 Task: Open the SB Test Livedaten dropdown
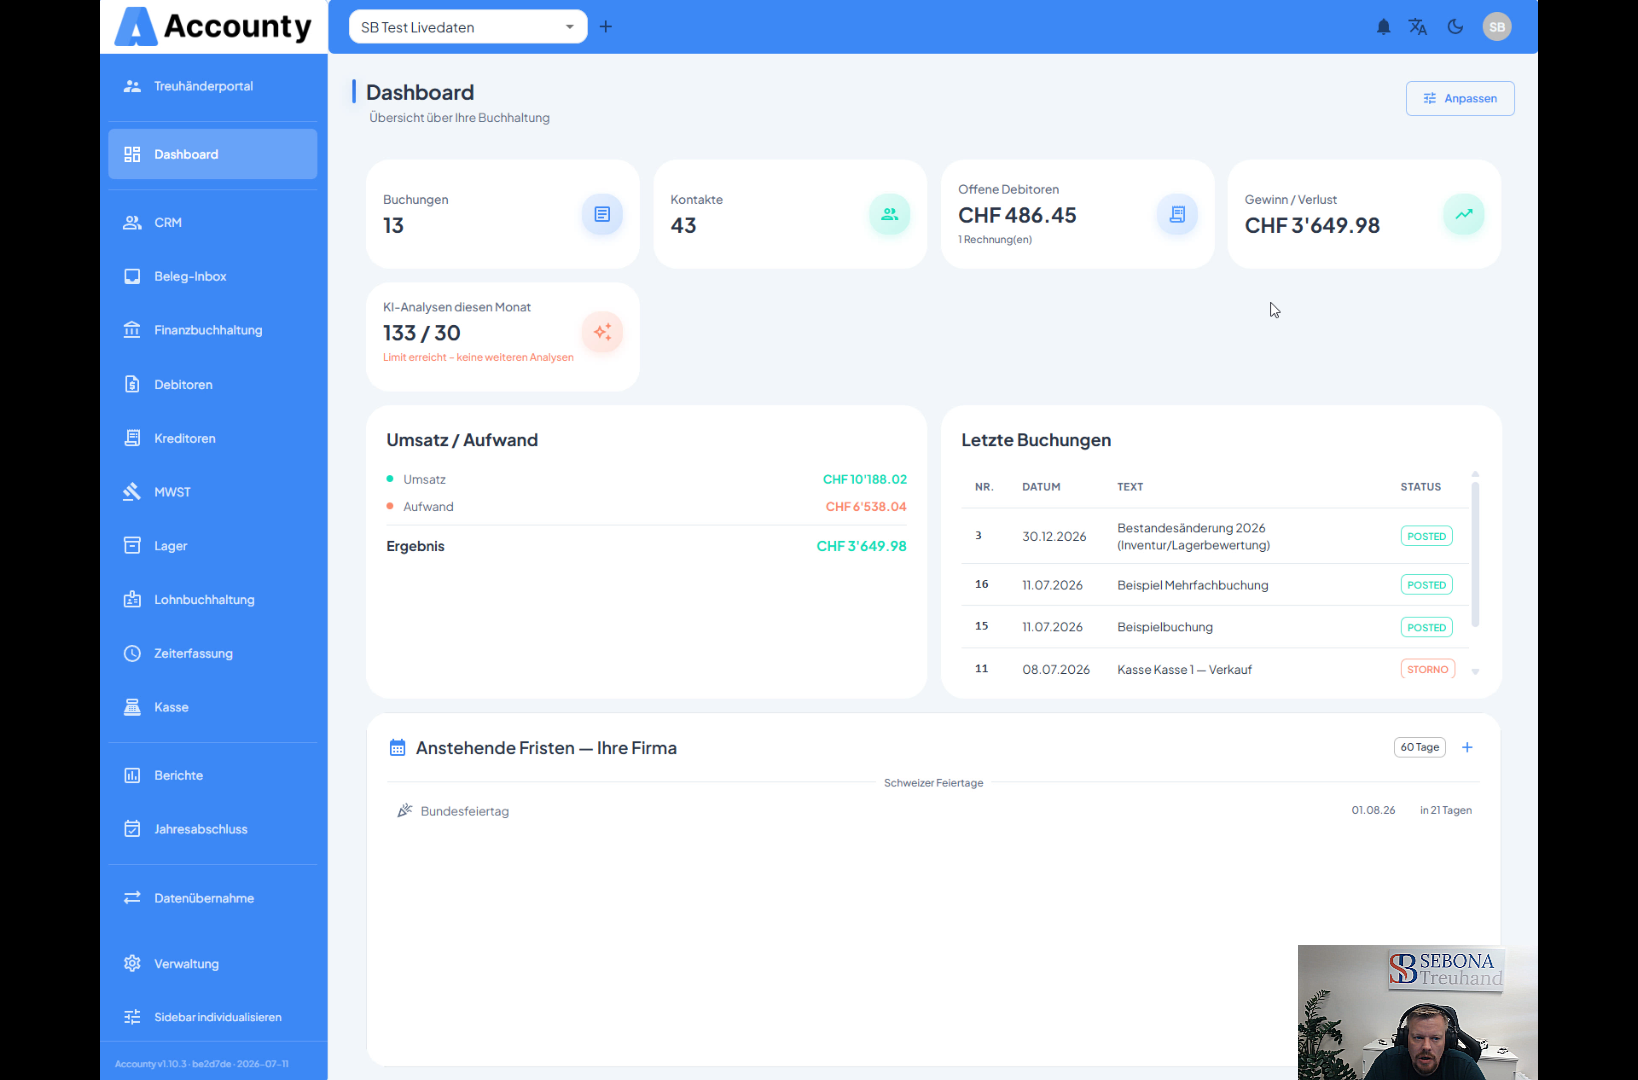pos(468,27)
